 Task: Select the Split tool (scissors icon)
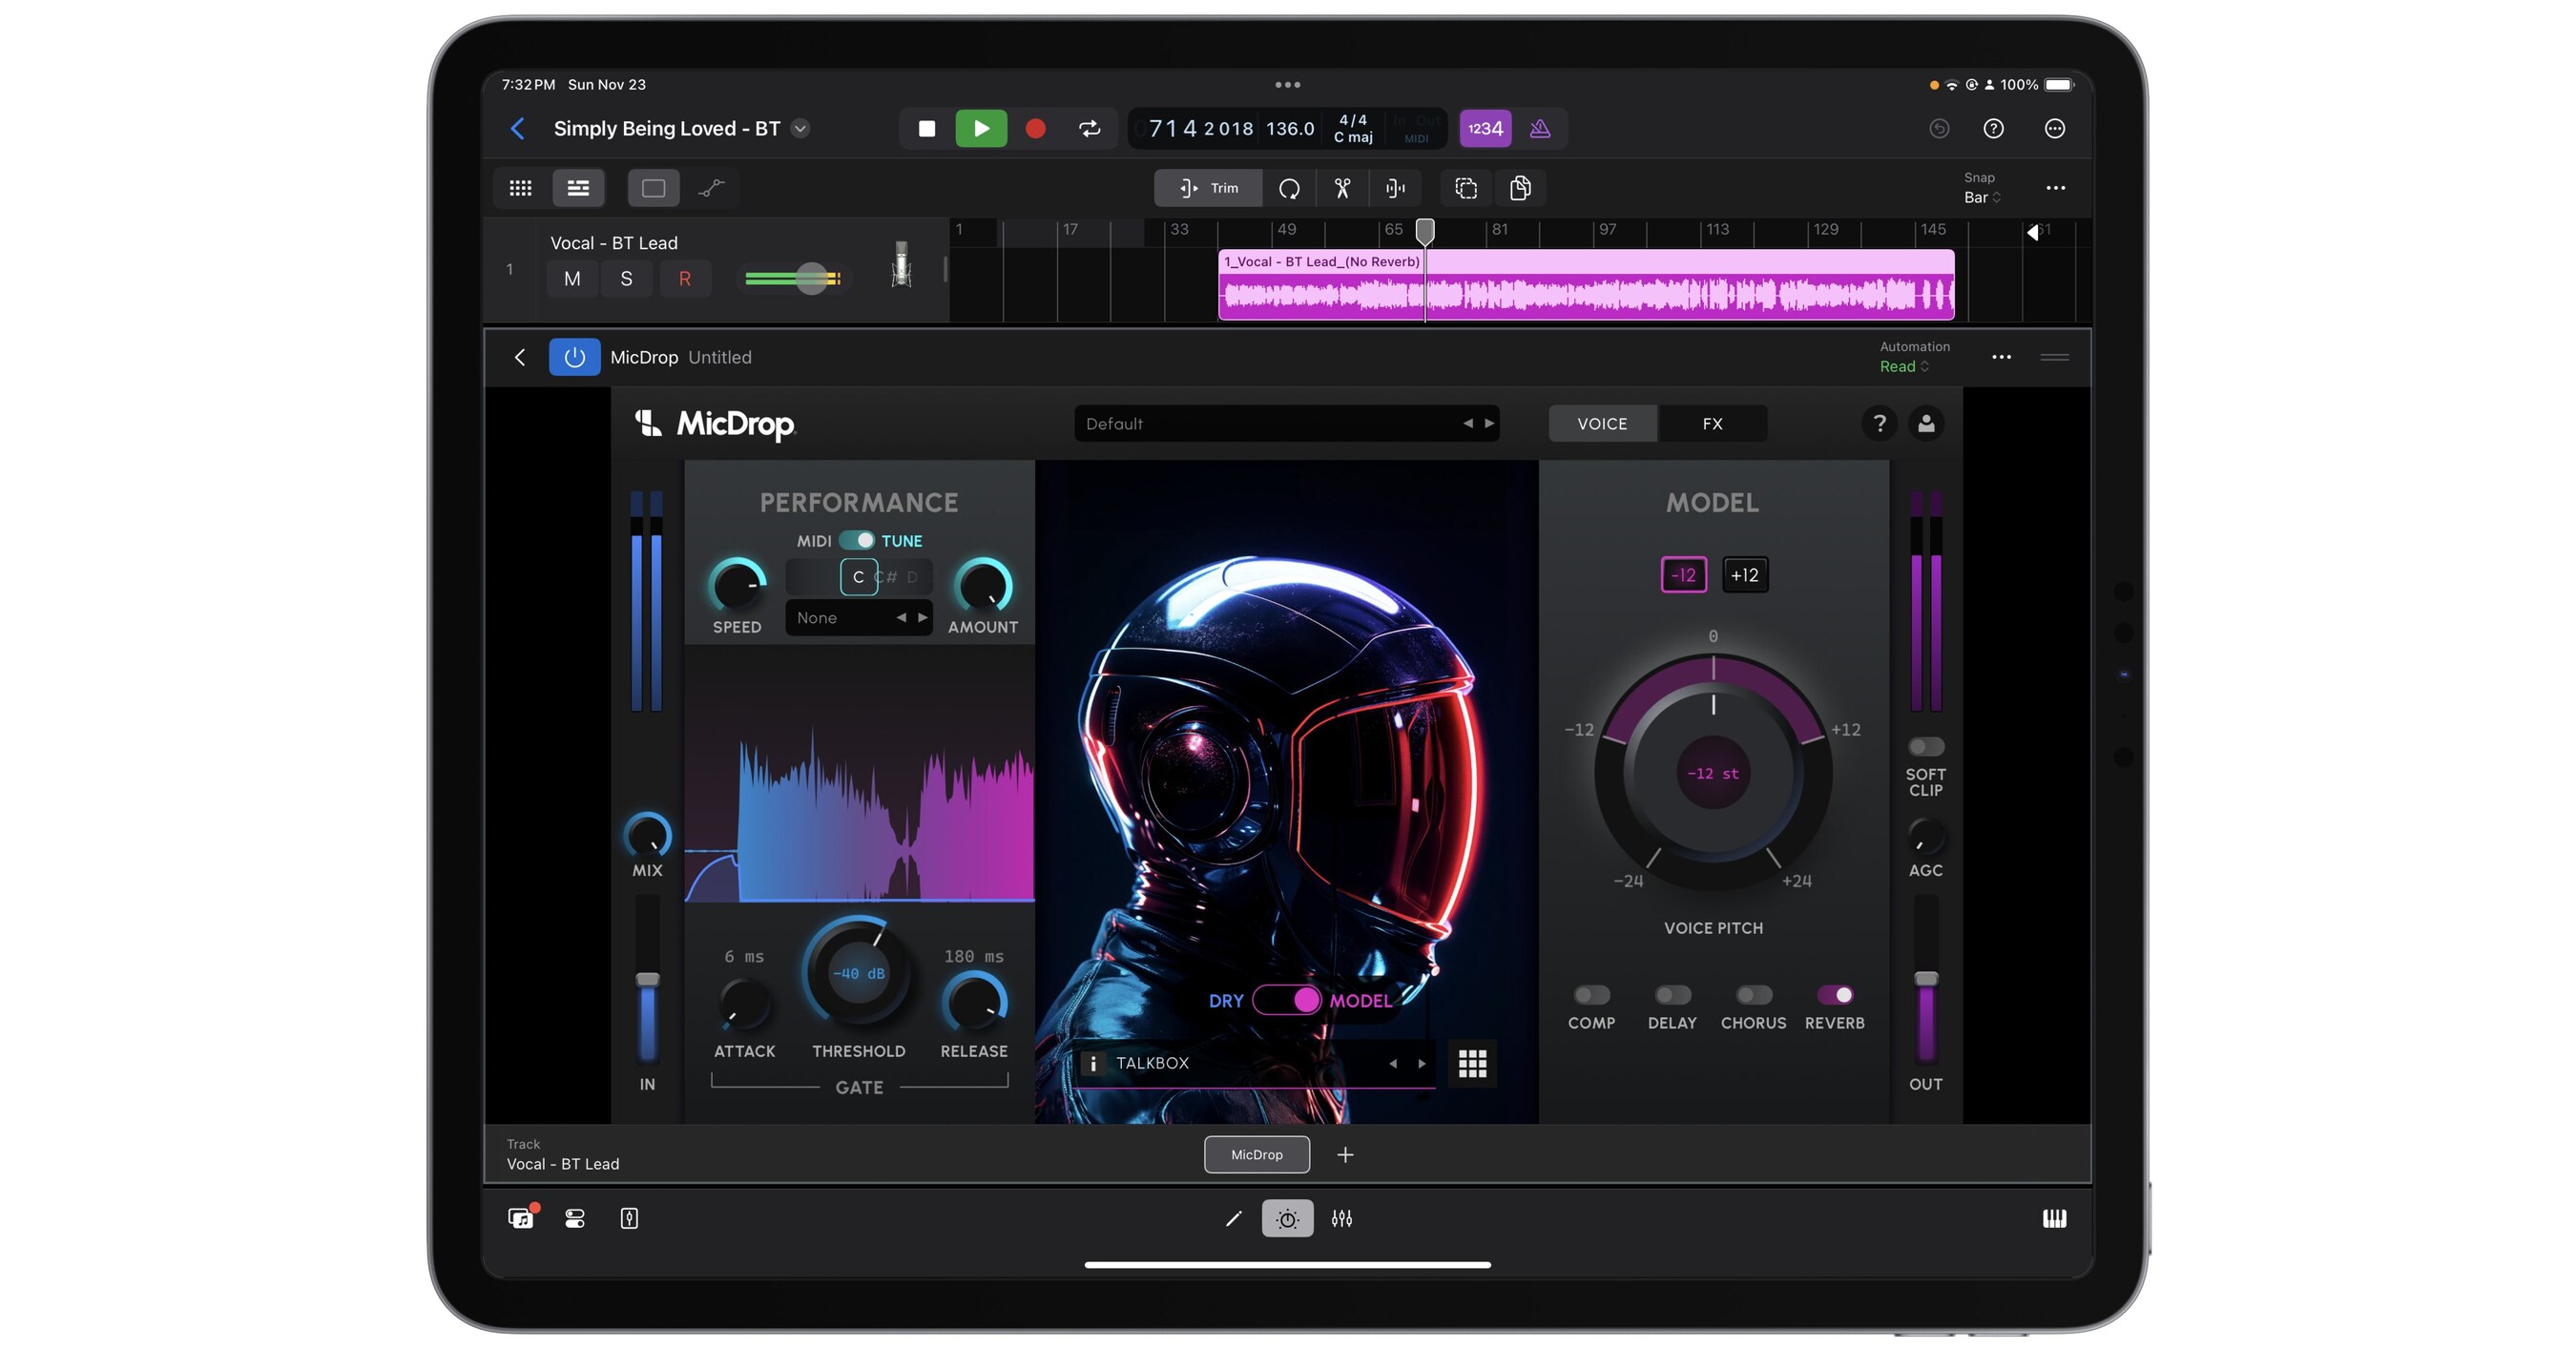point(1341,188)
